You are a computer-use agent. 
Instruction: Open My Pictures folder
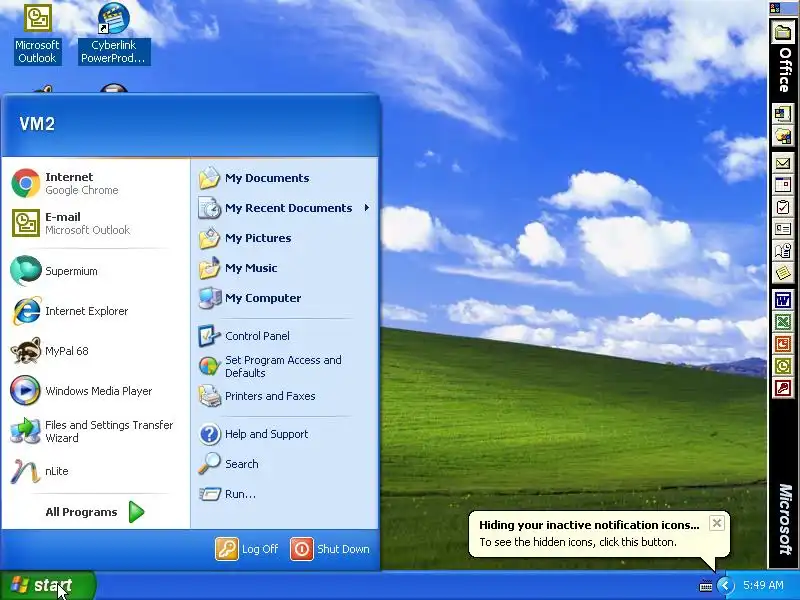[x=285, y=238]
